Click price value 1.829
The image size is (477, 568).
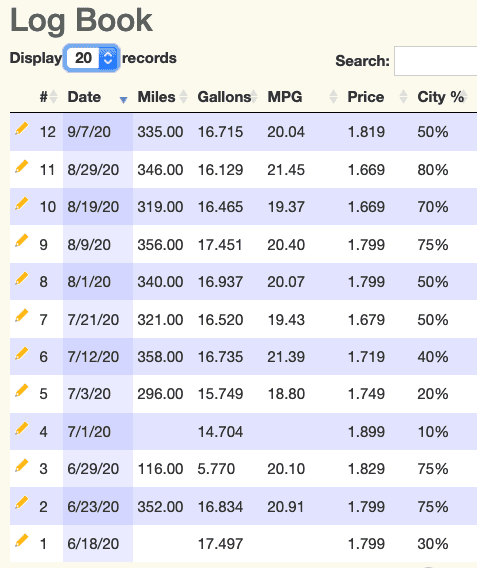pos(366,469)
